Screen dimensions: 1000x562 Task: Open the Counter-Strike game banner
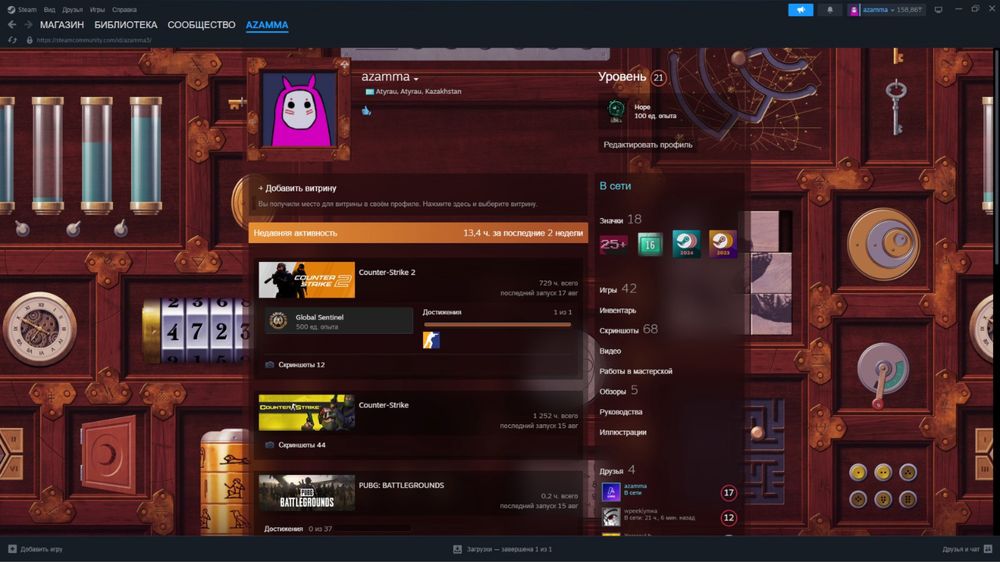(307, 412)
